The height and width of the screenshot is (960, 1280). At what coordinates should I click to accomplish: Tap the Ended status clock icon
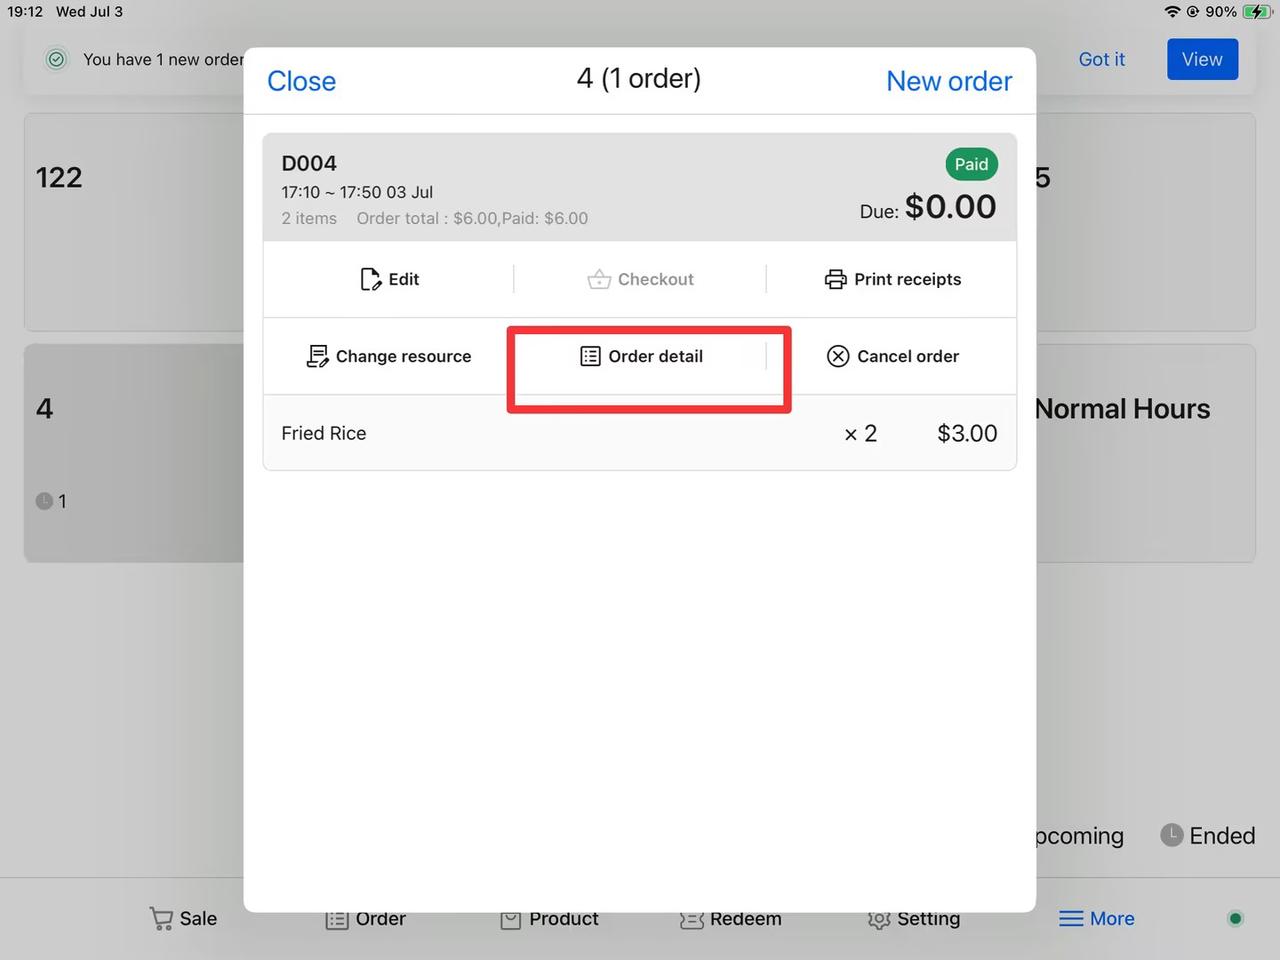(1171, 835)
